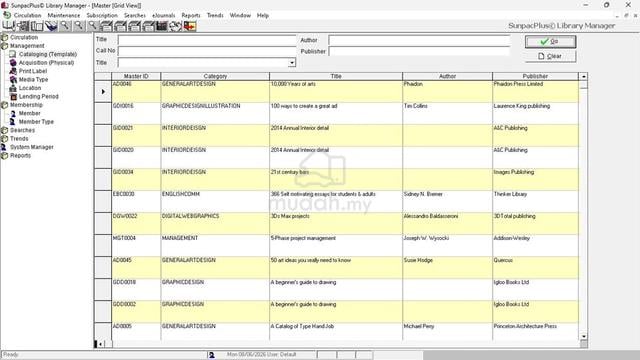Viewport: 640px width, 360px height.
Task: Select the 'A Catalog of Type Hand Job' cell
Action: click(336, 331)
